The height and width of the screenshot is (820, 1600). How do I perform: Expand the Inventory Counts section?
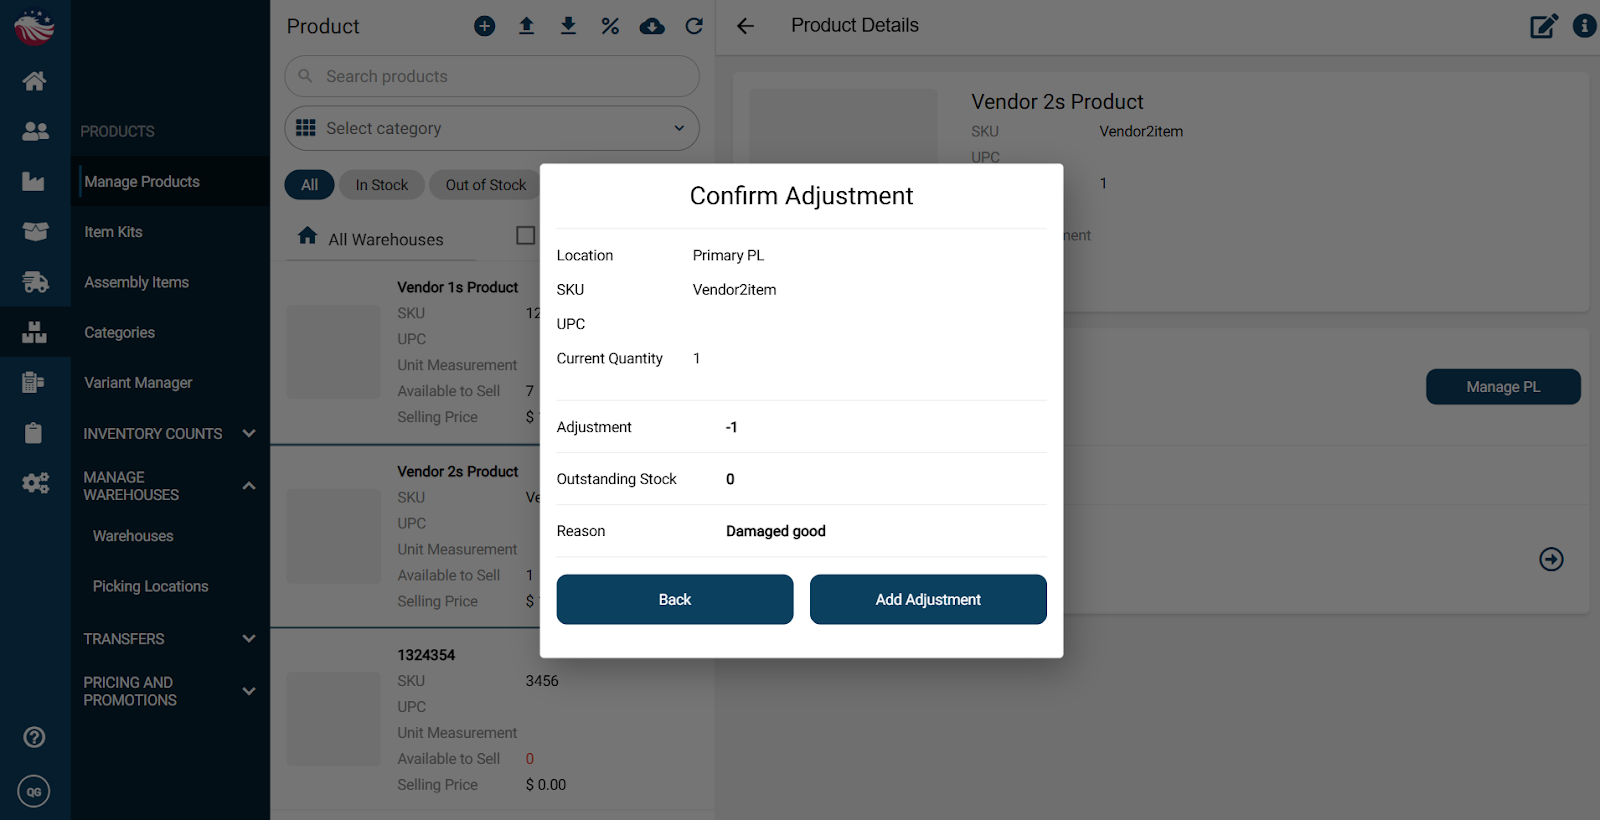(x=249, y=433)
